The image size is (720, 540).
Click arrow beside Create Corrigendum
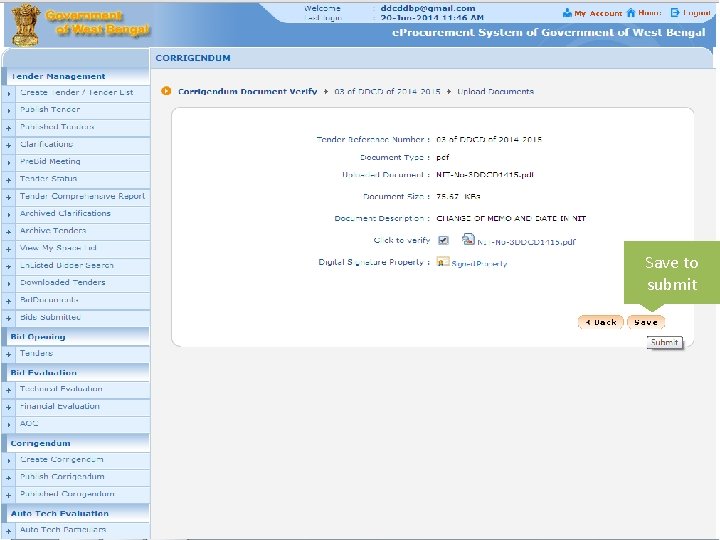9,461
